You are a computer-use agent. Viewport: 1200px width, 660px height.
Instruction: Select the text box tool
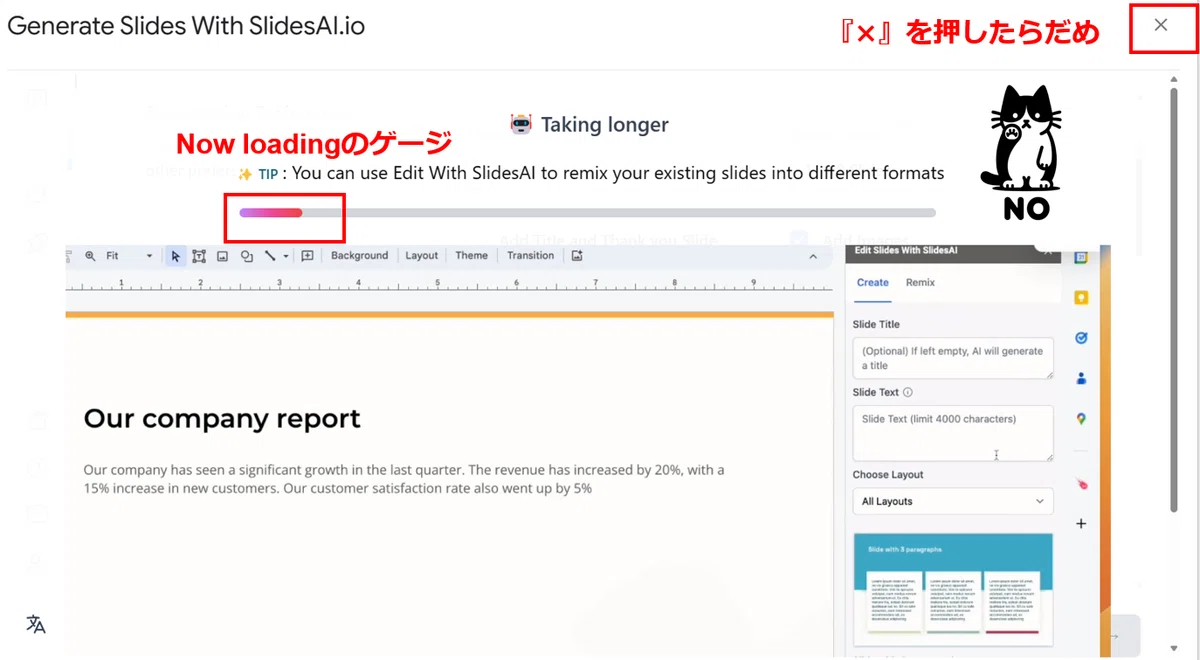click(x=199, y=256)
